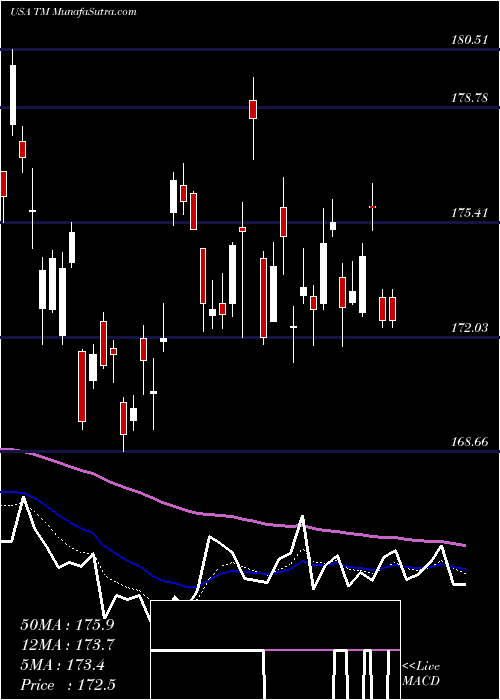Click the lowest red candle near 168.66
500x700 pixels.
[x=123, y=424]
